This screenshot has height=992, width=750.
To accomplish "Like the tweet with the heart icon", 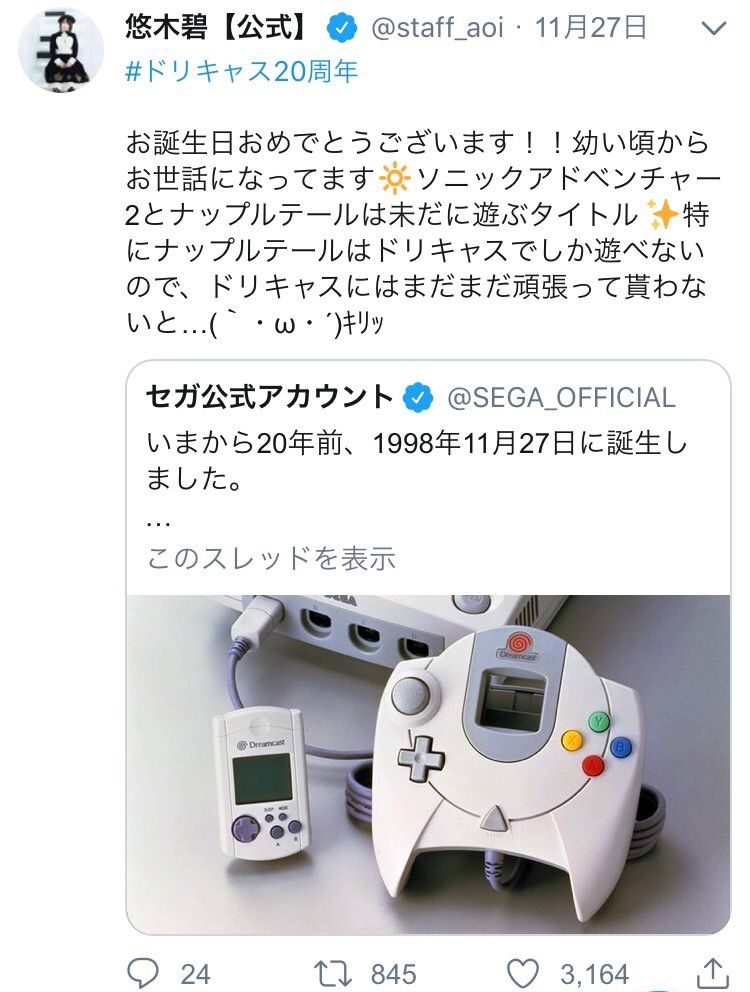I will click(x=523, y=973).
